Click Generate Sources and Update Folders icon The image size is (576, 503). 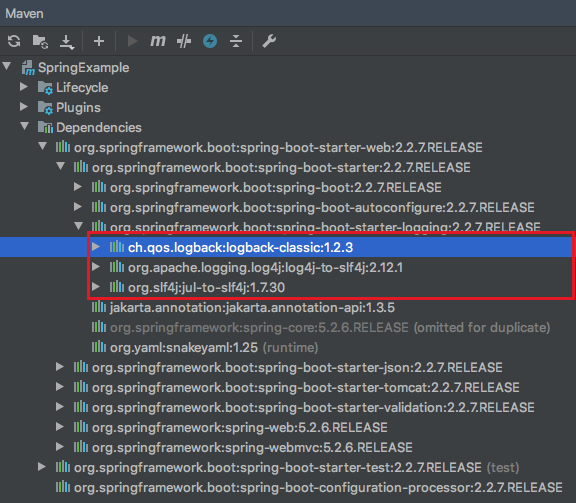click(x=40, y=41)
